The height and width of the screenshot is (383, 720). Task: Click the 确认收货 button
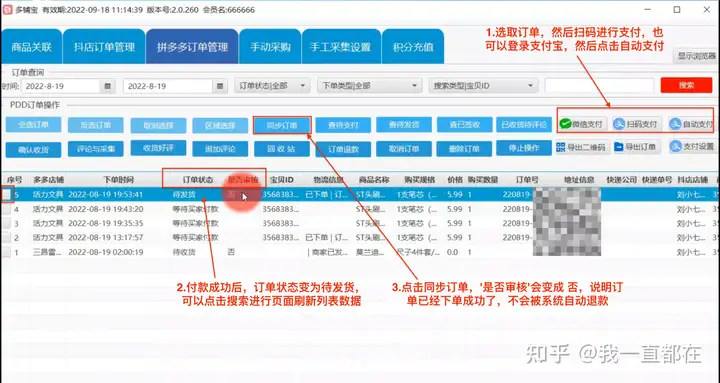tap(33, 150)
